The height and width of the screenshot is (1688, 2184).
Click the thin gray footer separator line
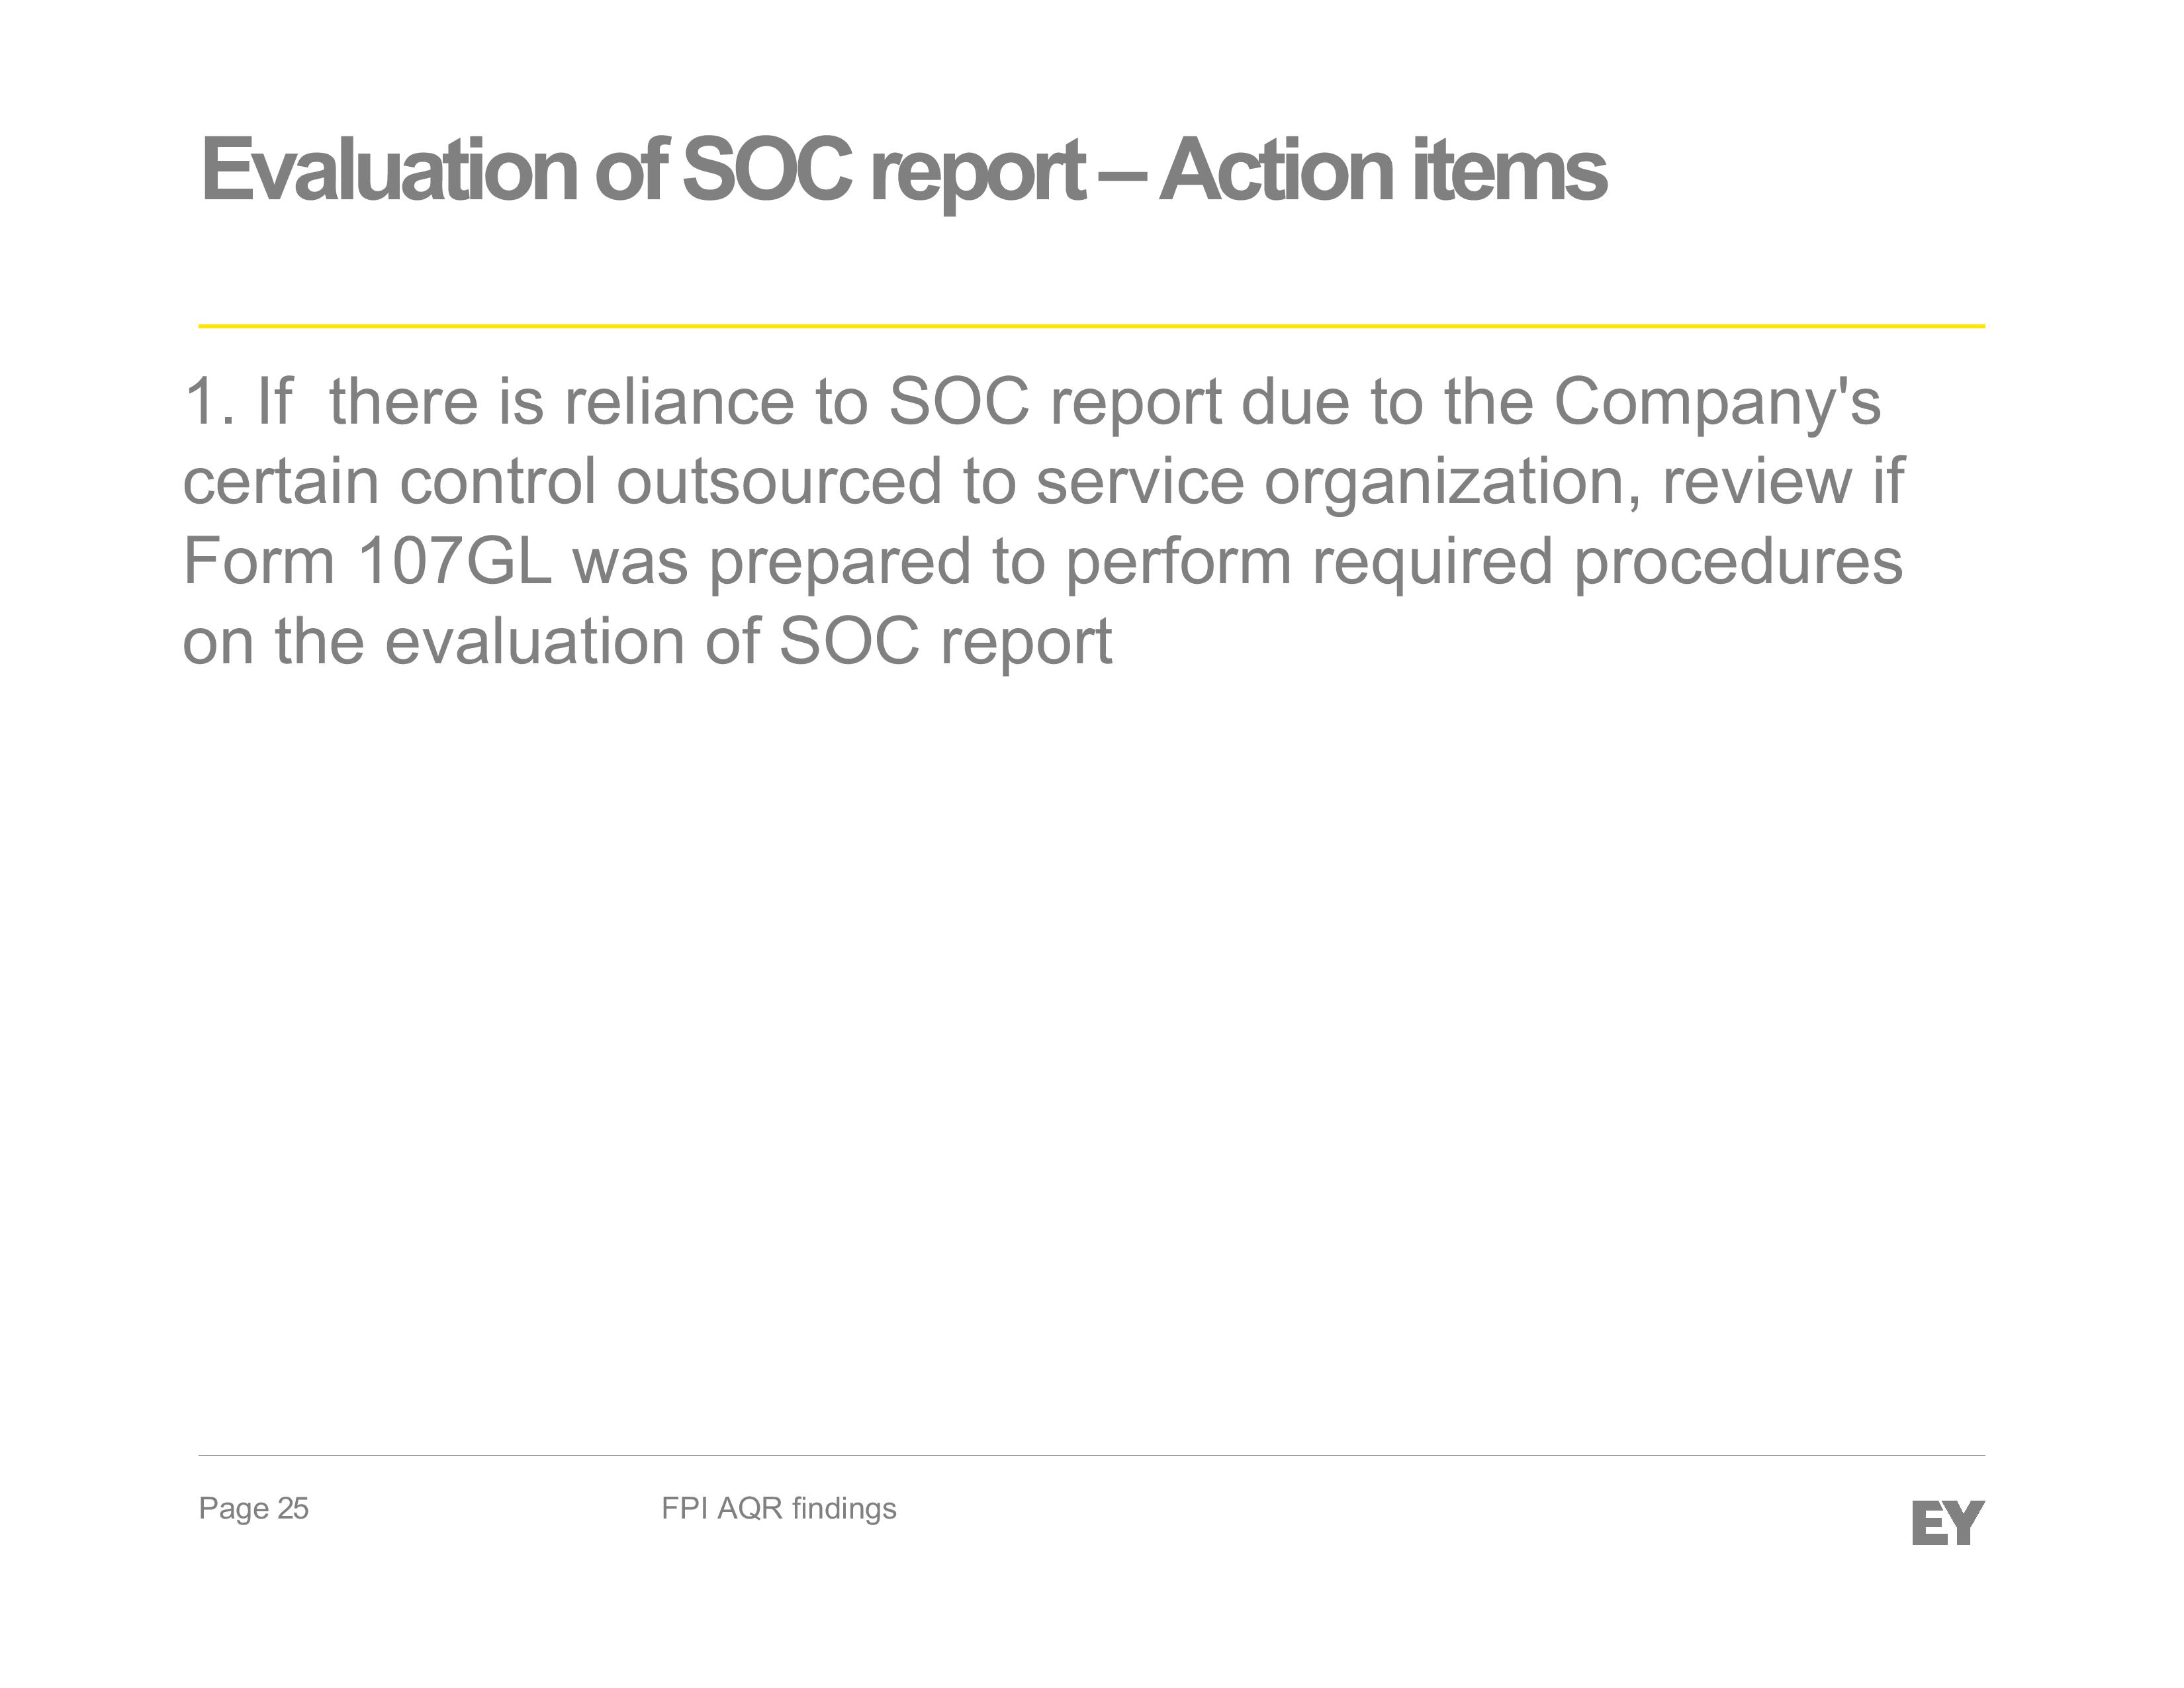(x=1091, y=1455)
